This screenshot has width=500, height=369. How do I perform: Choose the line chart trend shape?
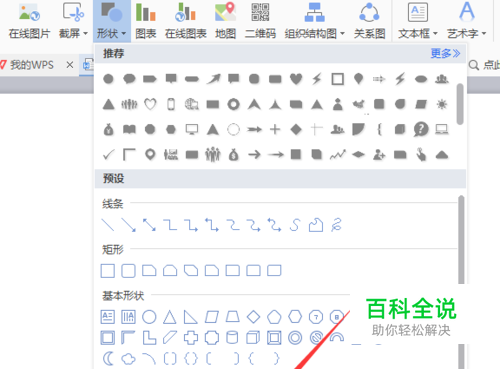click(338, 154)
